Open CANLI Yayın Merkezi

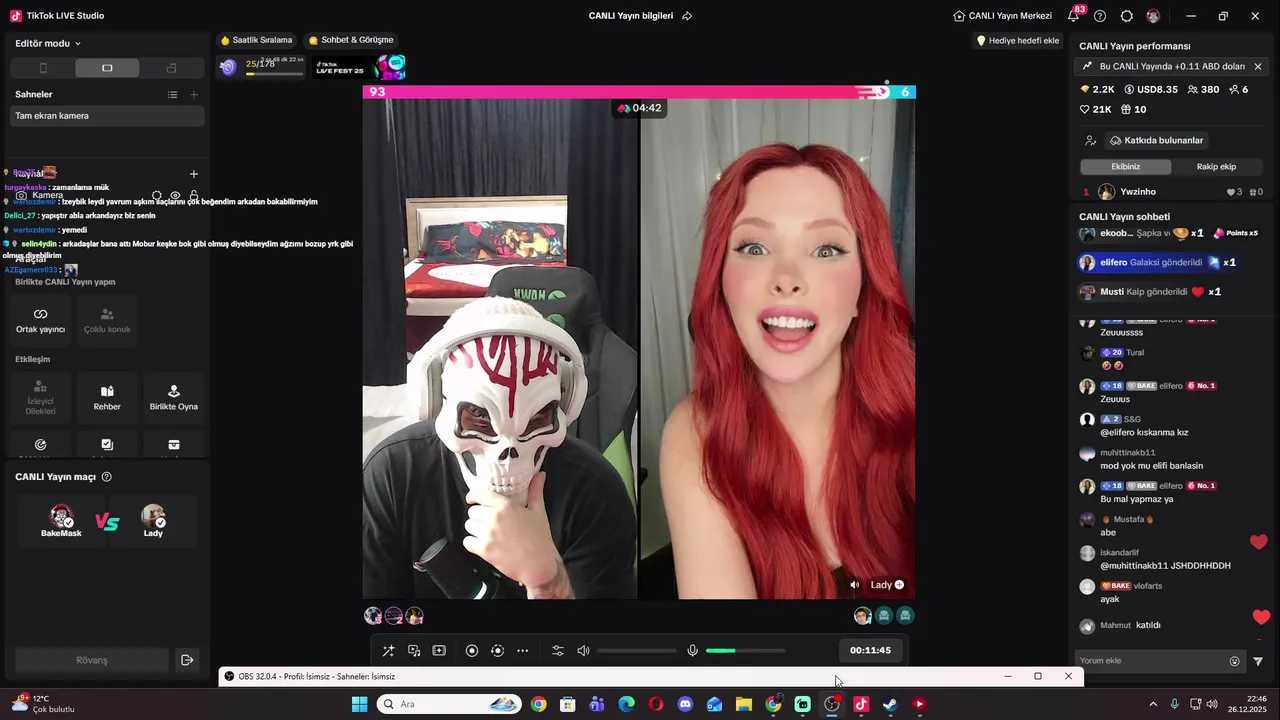1002,16
